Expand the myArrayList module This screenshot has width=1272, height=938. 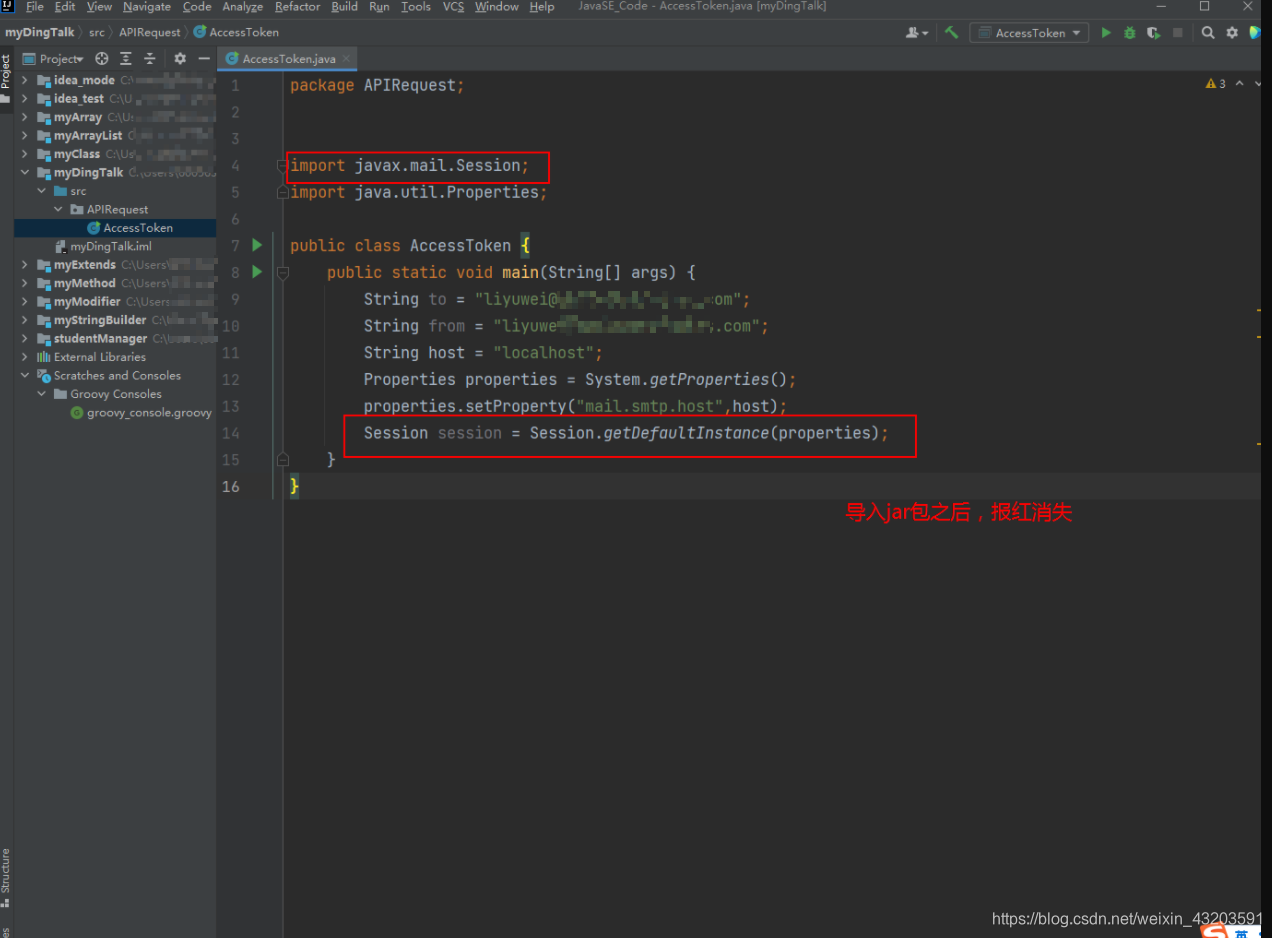(x=25, y=135)
